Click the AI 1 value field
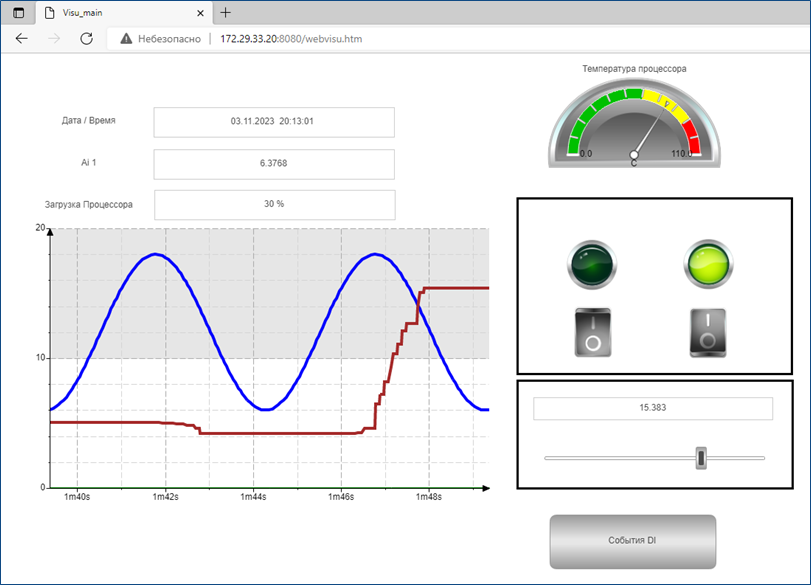811x585 pixels. click(x=273, y=163)
